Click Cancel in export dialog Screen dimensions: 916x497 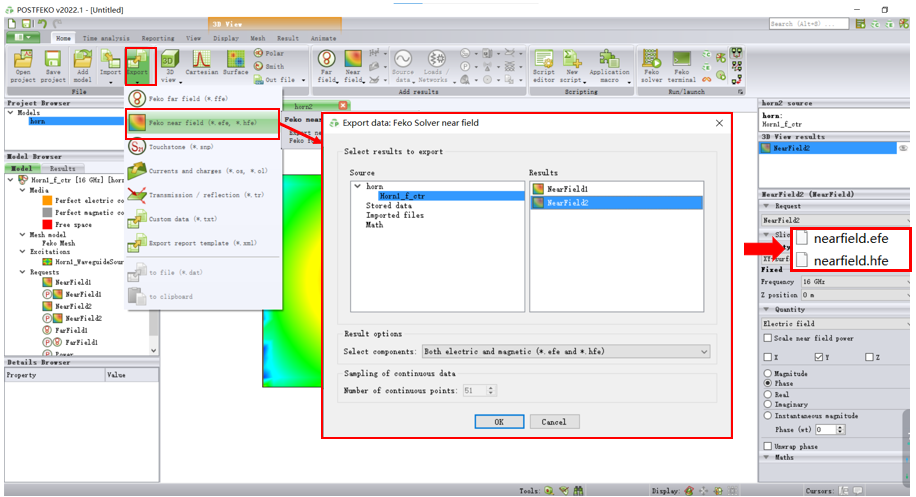click(x=554, y=422)
